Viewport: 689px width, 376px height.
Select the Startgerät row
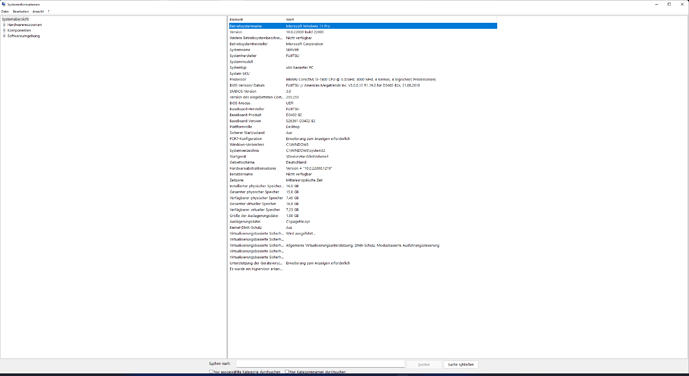coord(363,156)
